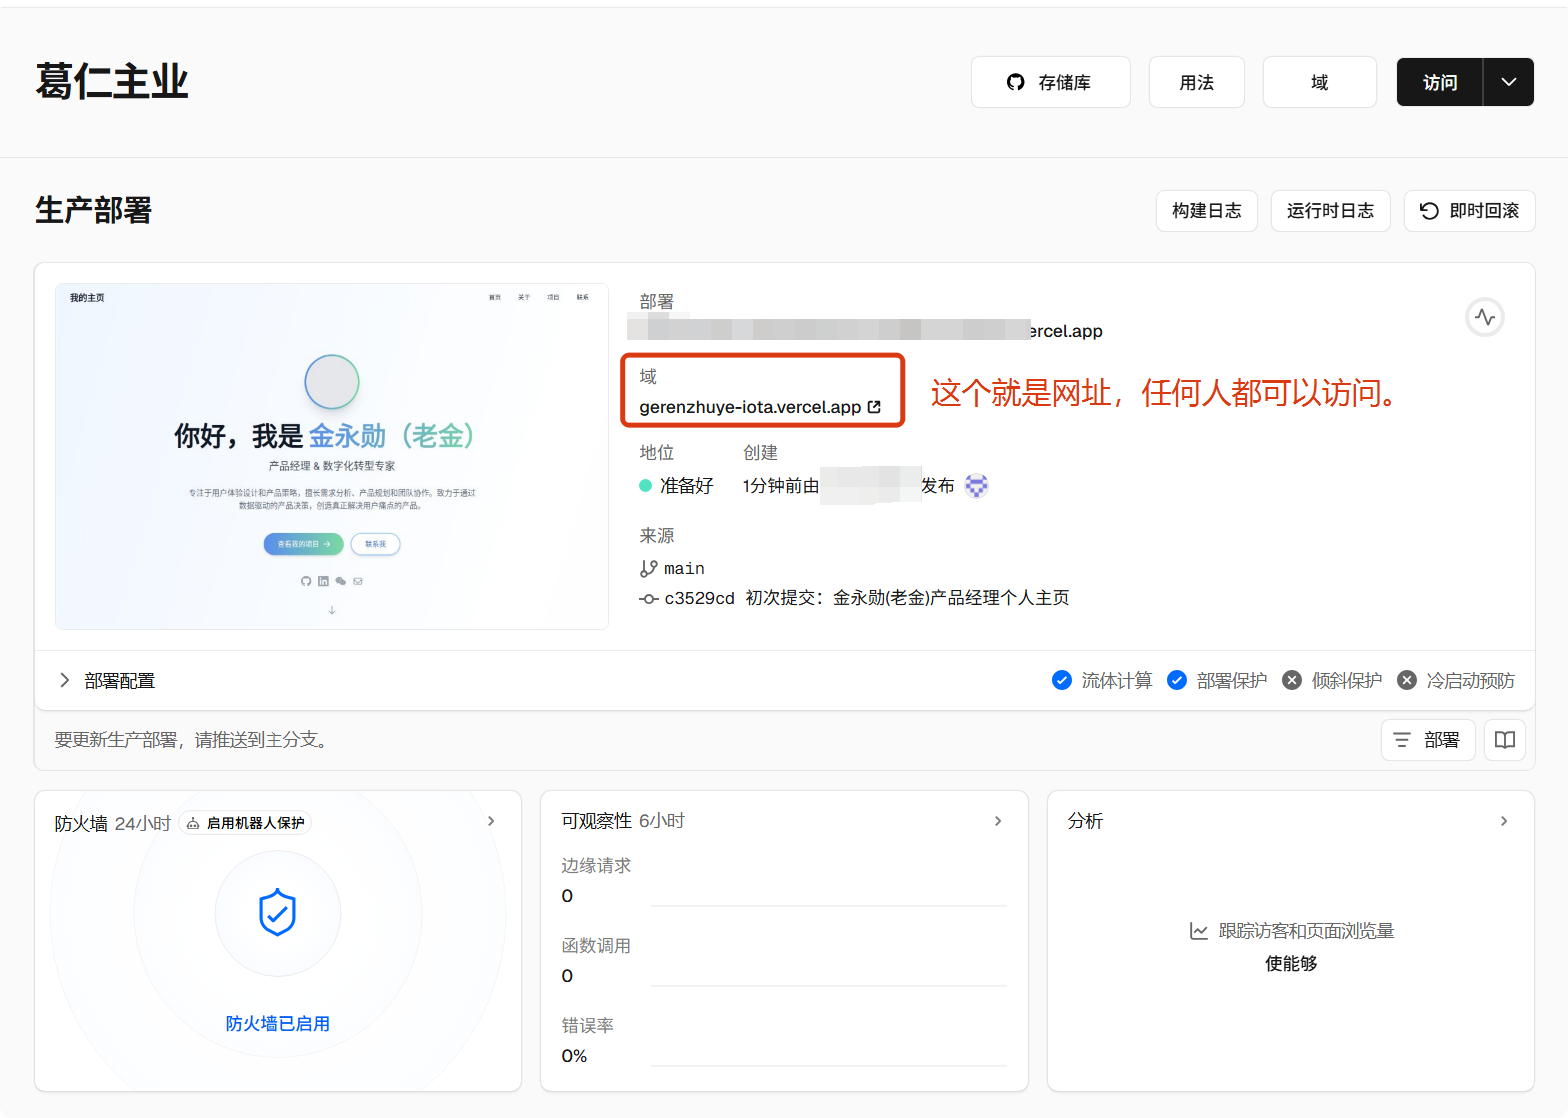Click the activity pulse icon in deployment card

tap(1485, 317)
